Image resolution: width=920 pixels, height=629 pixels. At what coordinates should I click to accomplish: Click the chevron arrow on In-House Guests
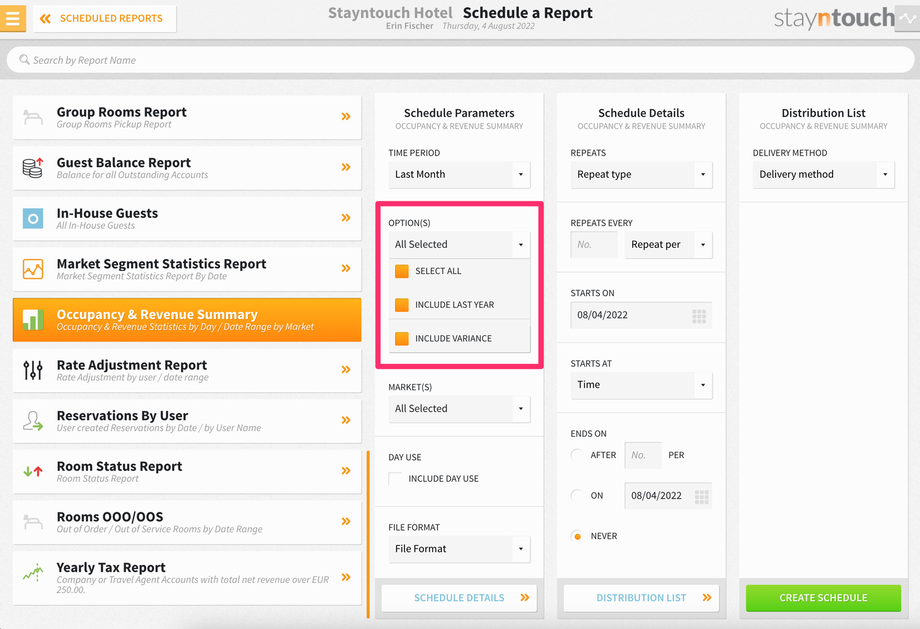tap(346, 218)
